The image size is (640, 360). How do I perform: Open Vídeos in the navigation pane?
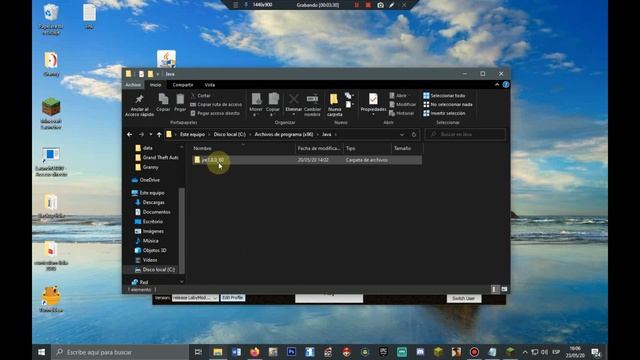coord(146,260)
